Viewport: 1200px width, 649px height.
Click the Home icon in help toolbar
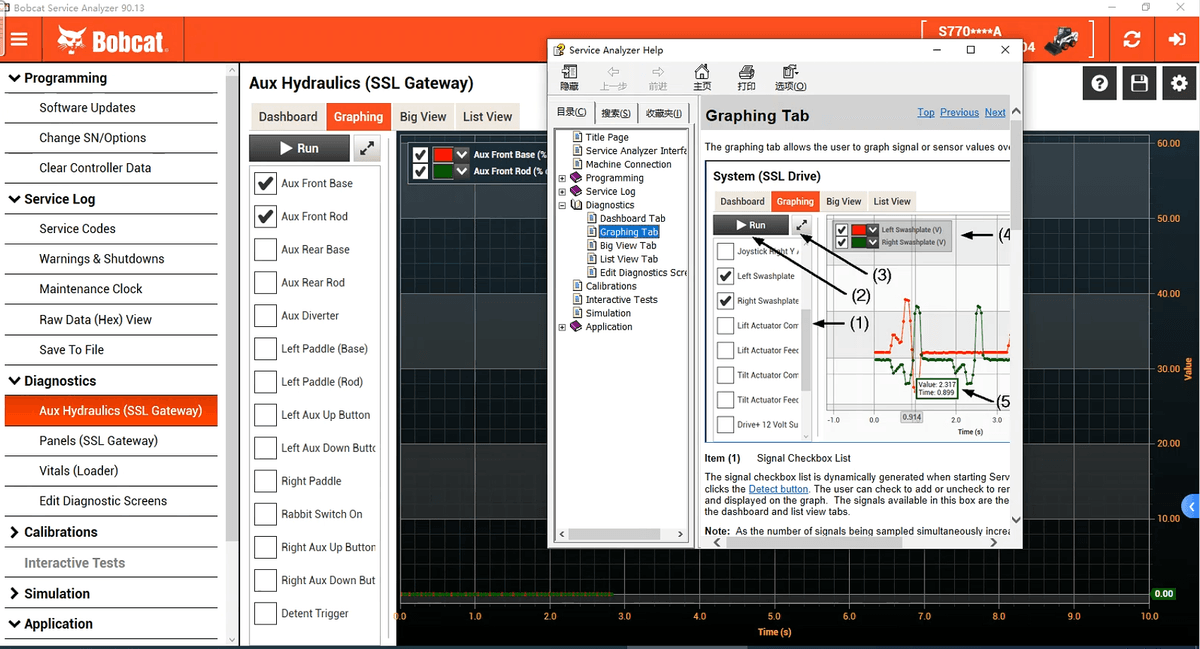[x=702, y=77]
